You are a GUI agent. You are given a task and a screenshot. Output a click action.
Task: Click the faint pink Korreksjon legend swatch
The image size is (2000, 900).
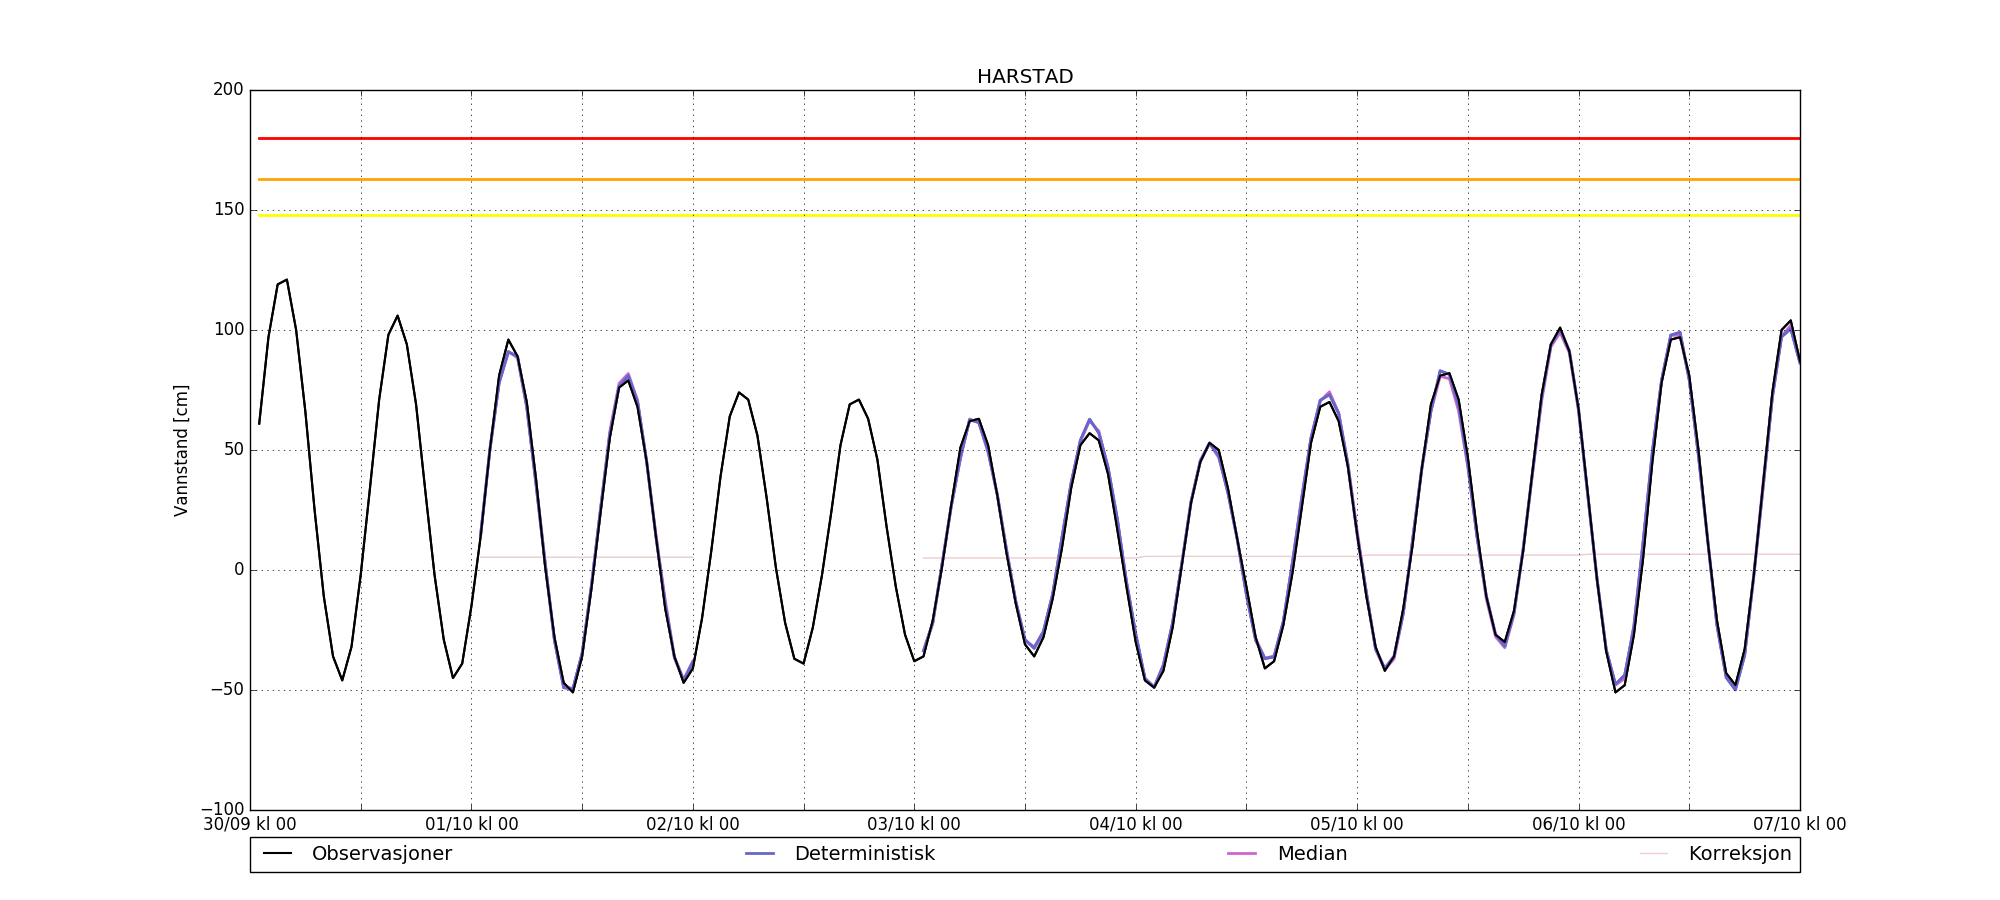tap(1654, 854)
